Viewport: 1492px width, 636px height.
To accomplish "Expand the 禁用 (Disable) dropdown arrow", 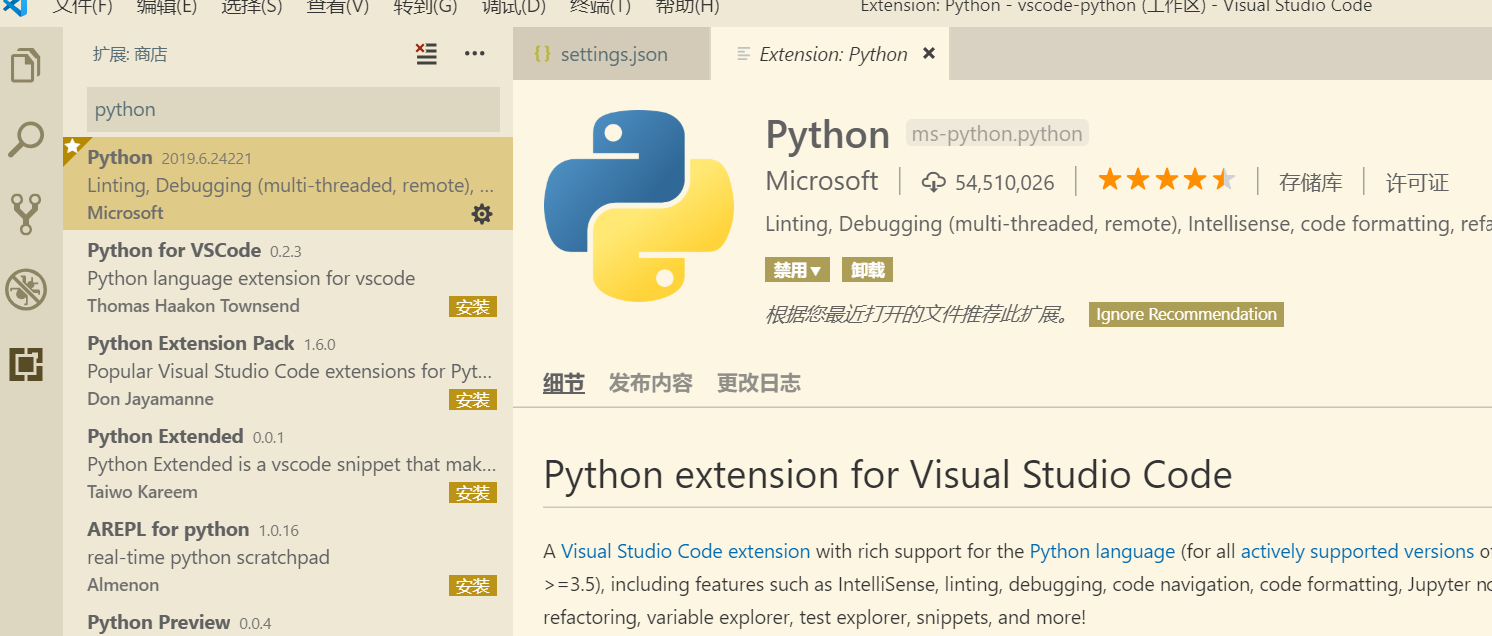I will [817, 269].
